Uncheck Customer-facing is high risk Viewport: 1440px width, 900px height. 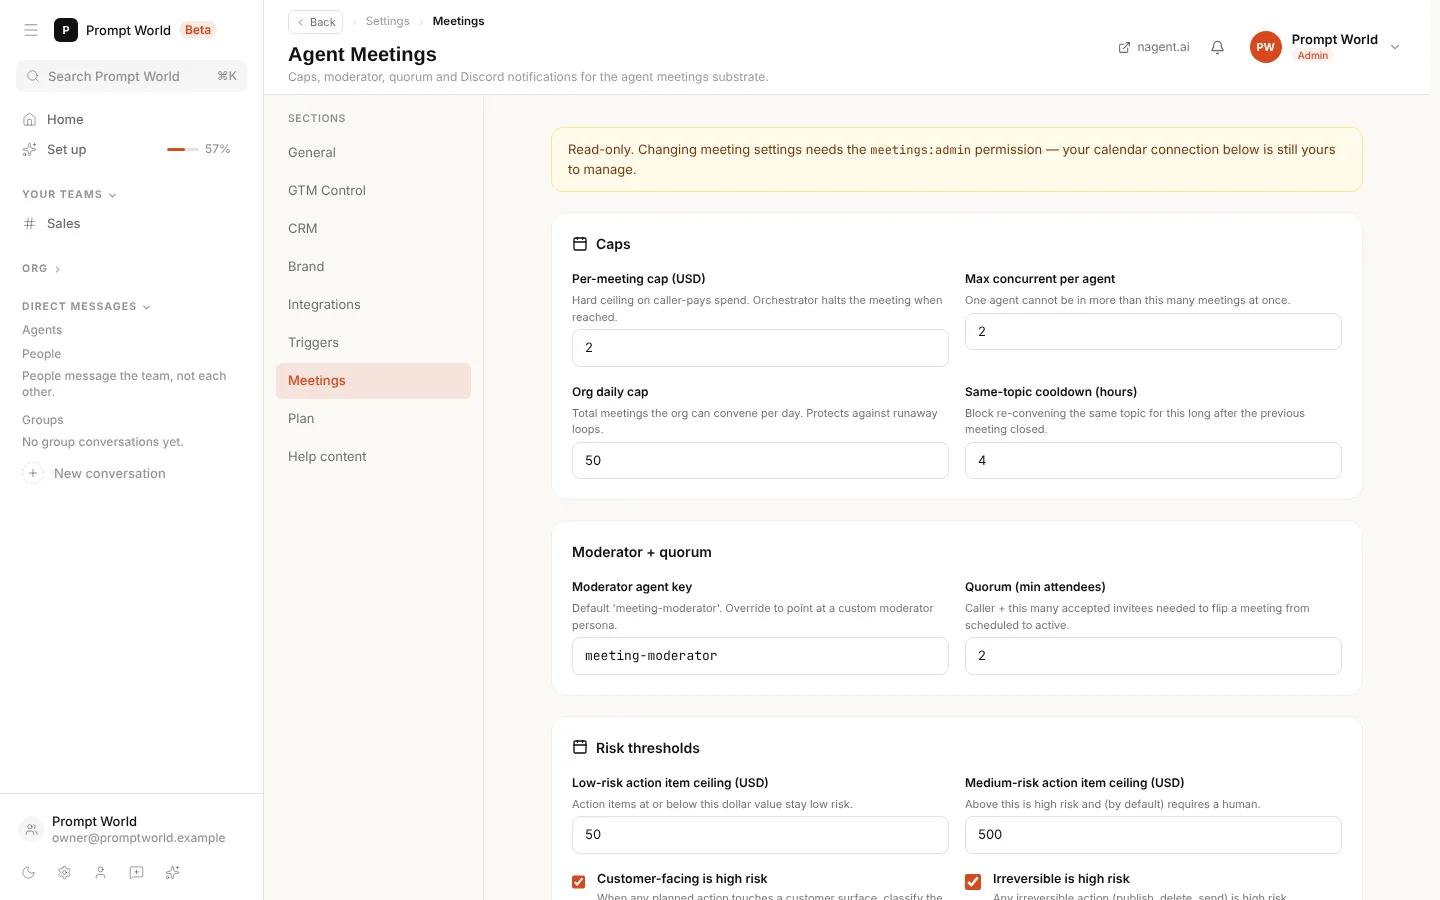[579, 881]
